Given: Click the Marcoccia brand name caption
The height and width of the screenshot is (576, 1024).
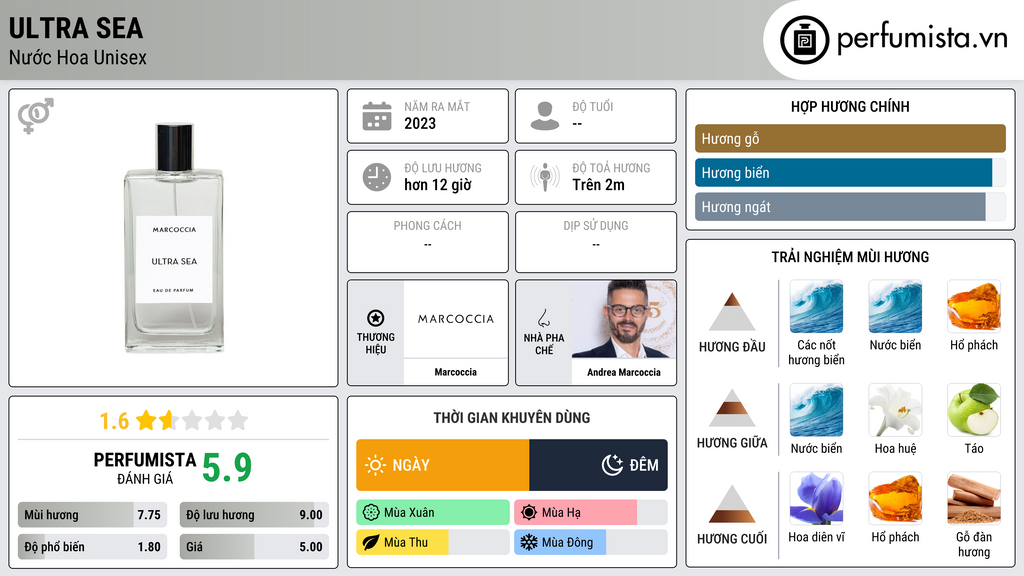Looking at the screenshot, I should point(456,372).
